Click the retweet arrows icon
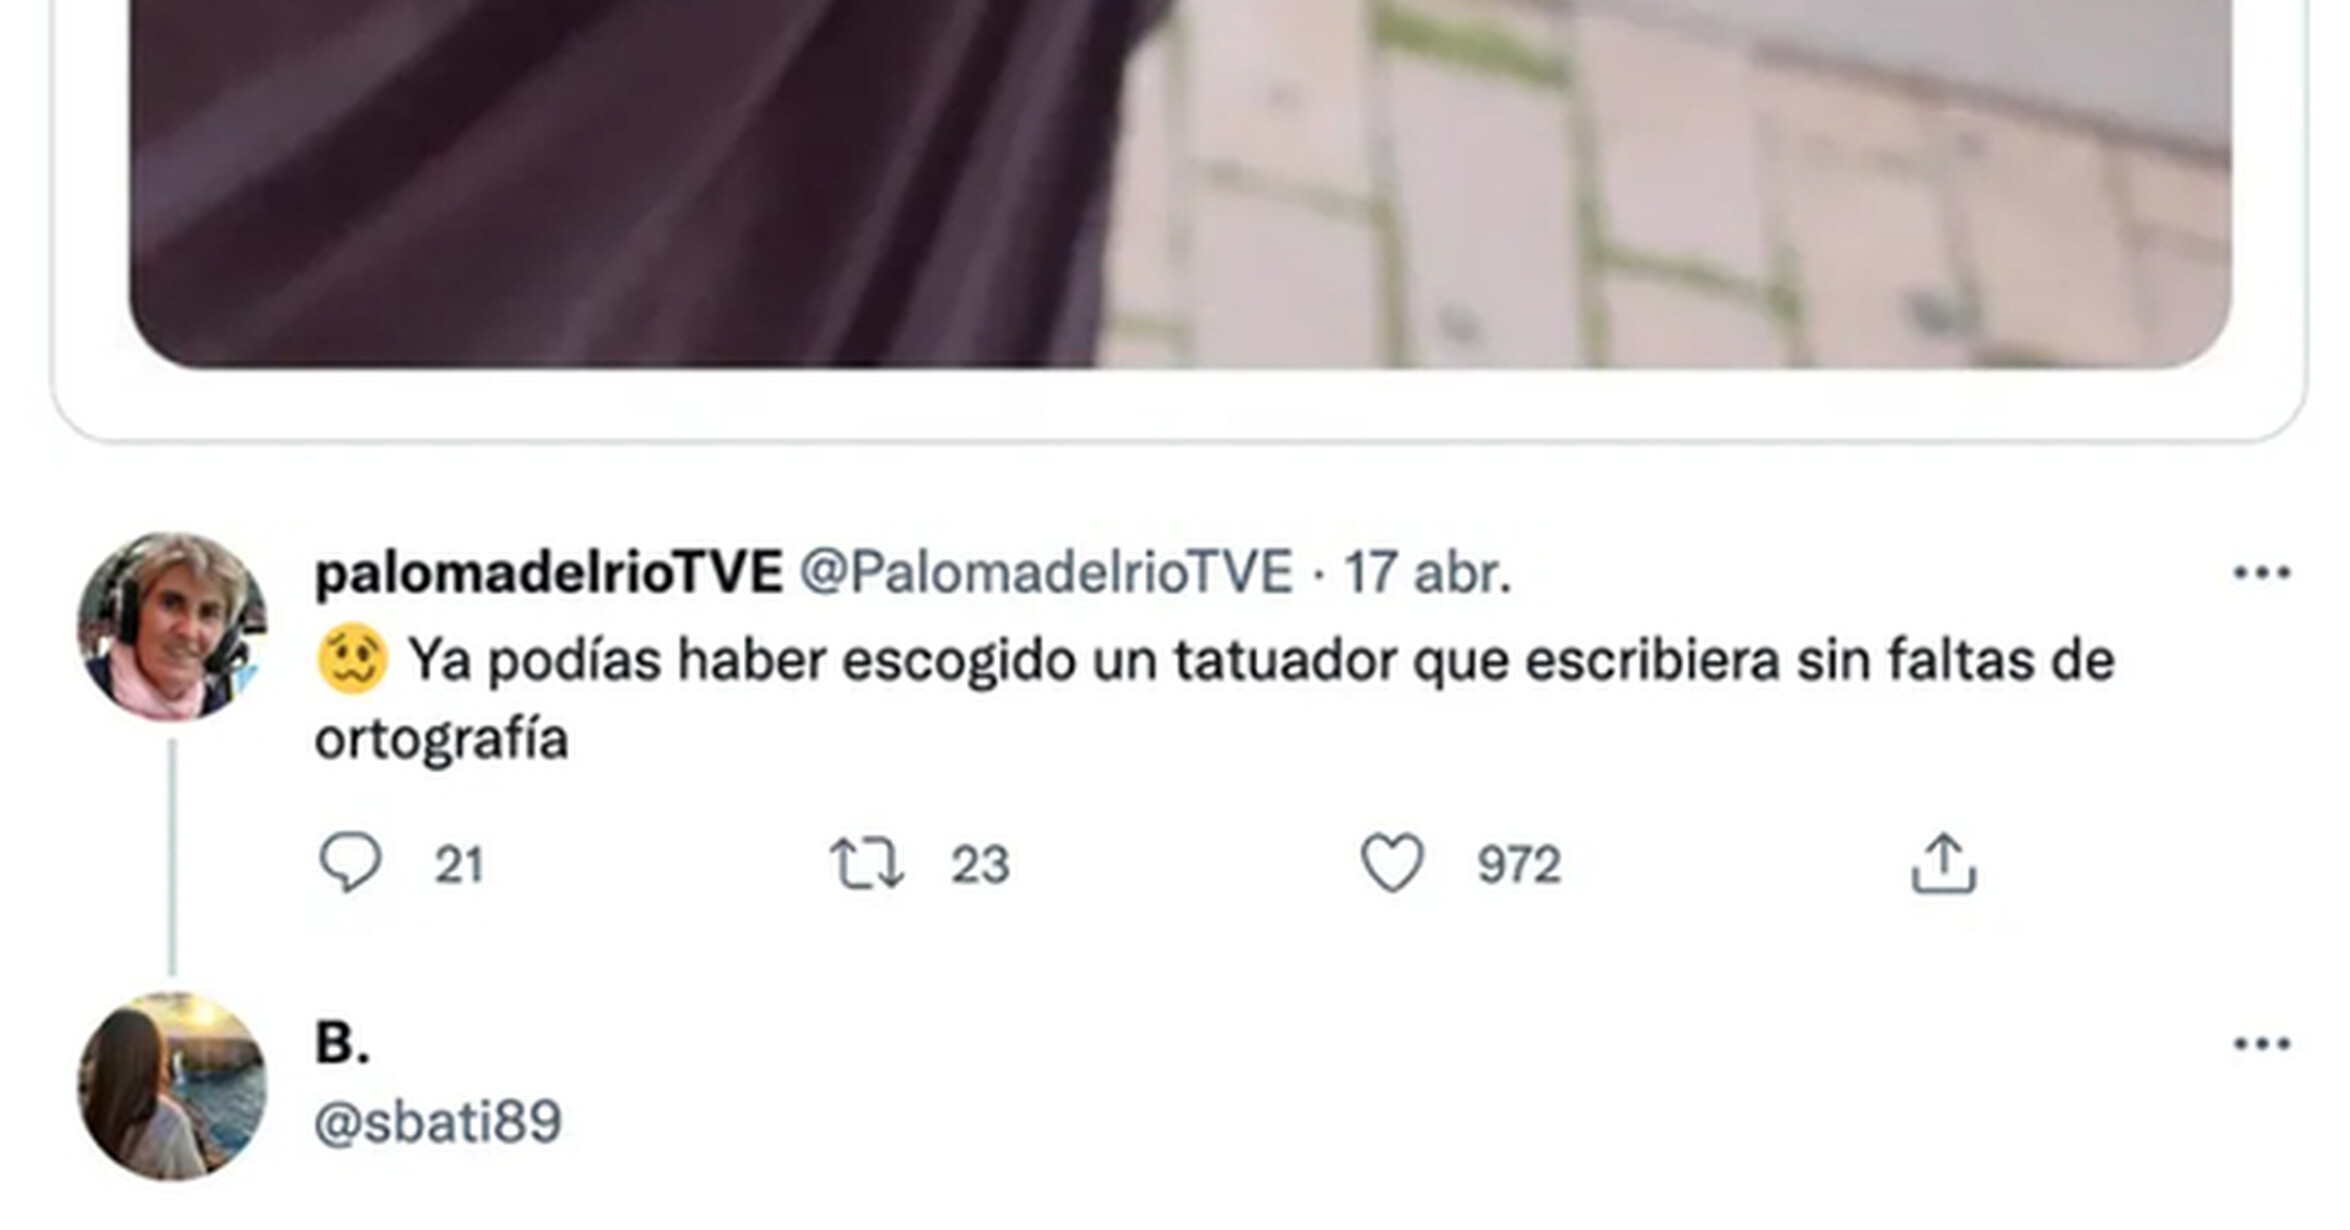The image size is (2350, 1230). [x=867, y=864]
